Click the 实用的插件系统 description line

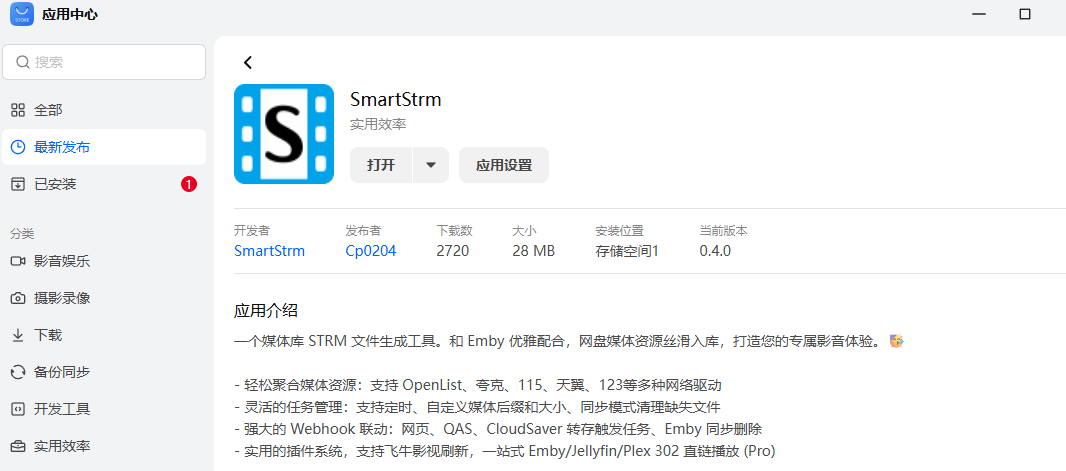point(504,451)
